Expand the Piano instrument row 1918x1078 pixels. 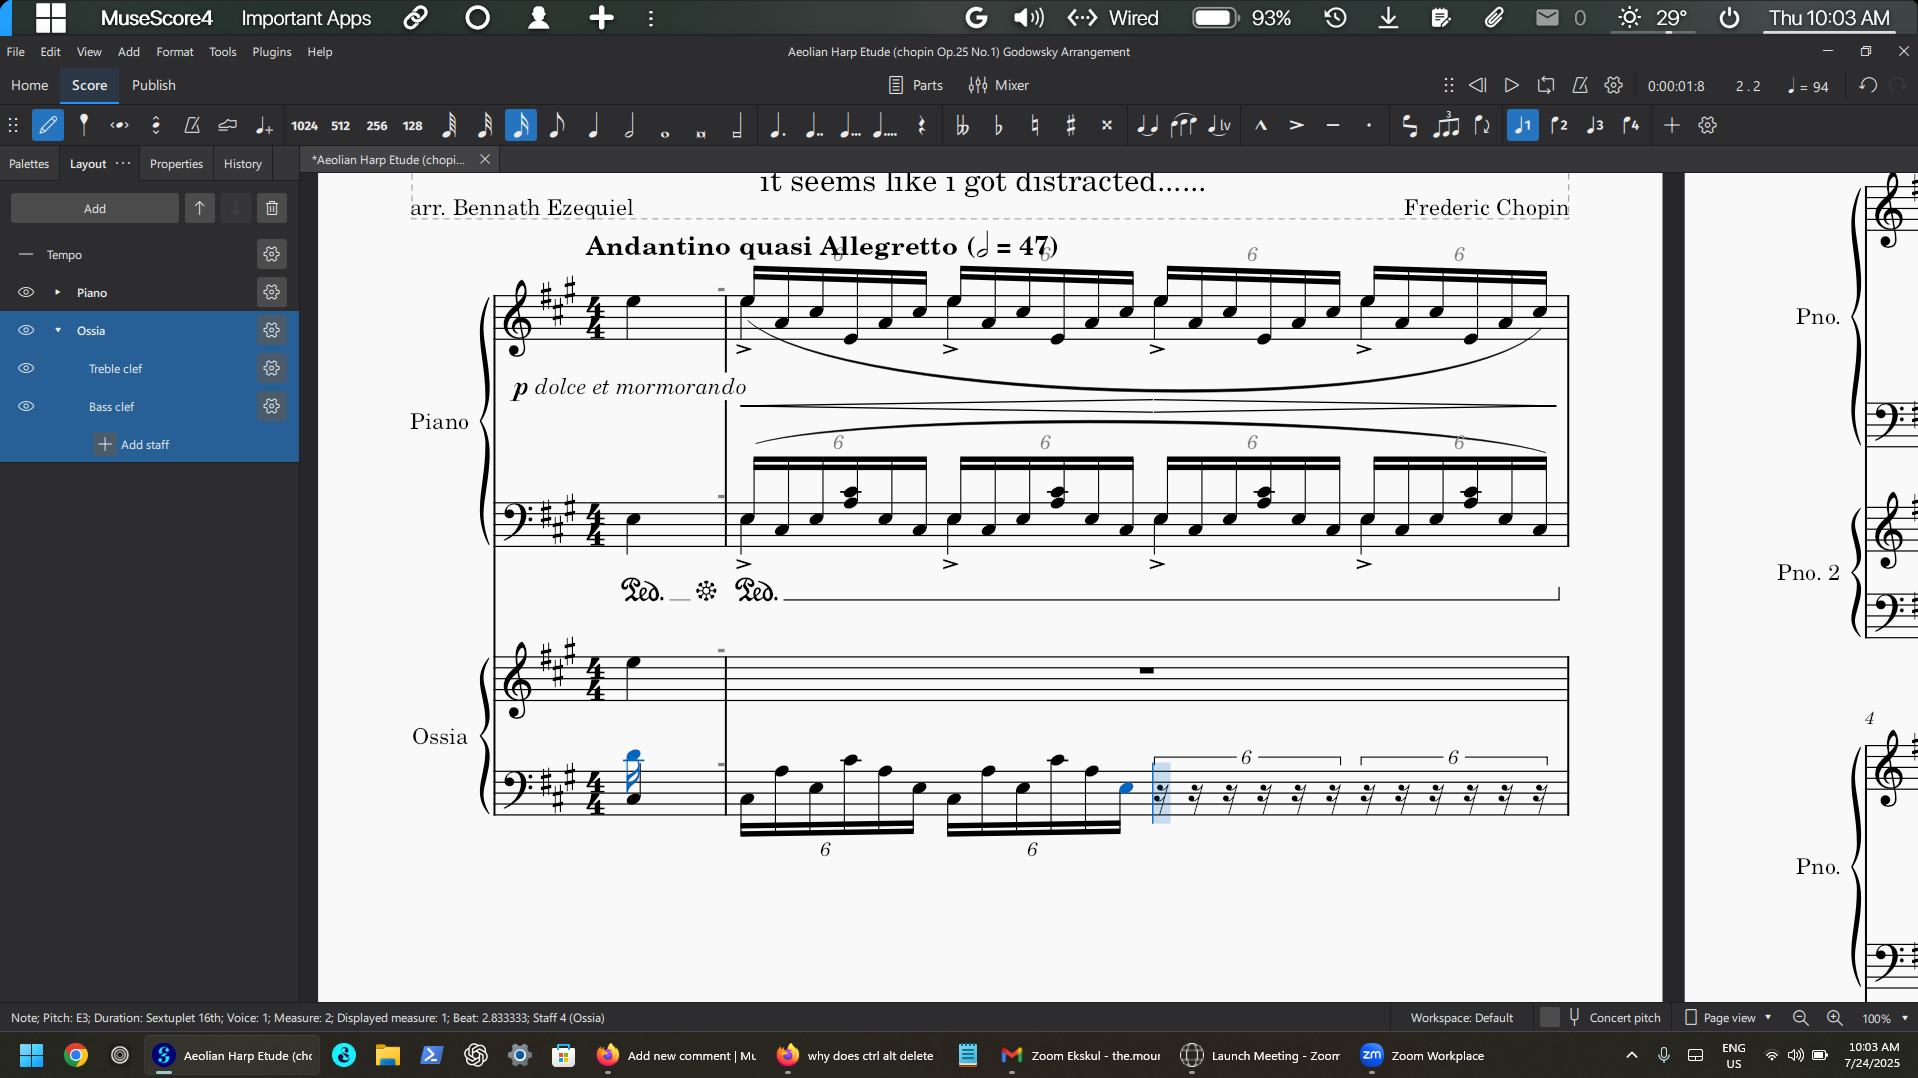(x=58, y=293)
